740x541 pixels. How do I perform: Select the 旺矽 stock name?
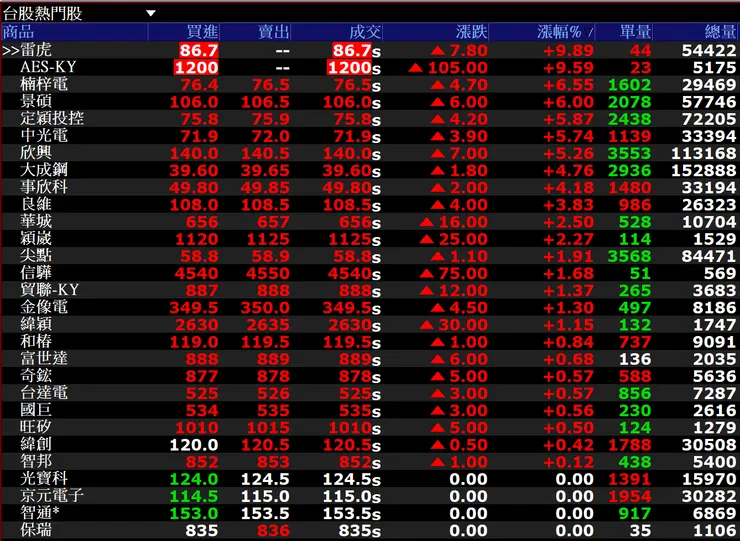36,427
